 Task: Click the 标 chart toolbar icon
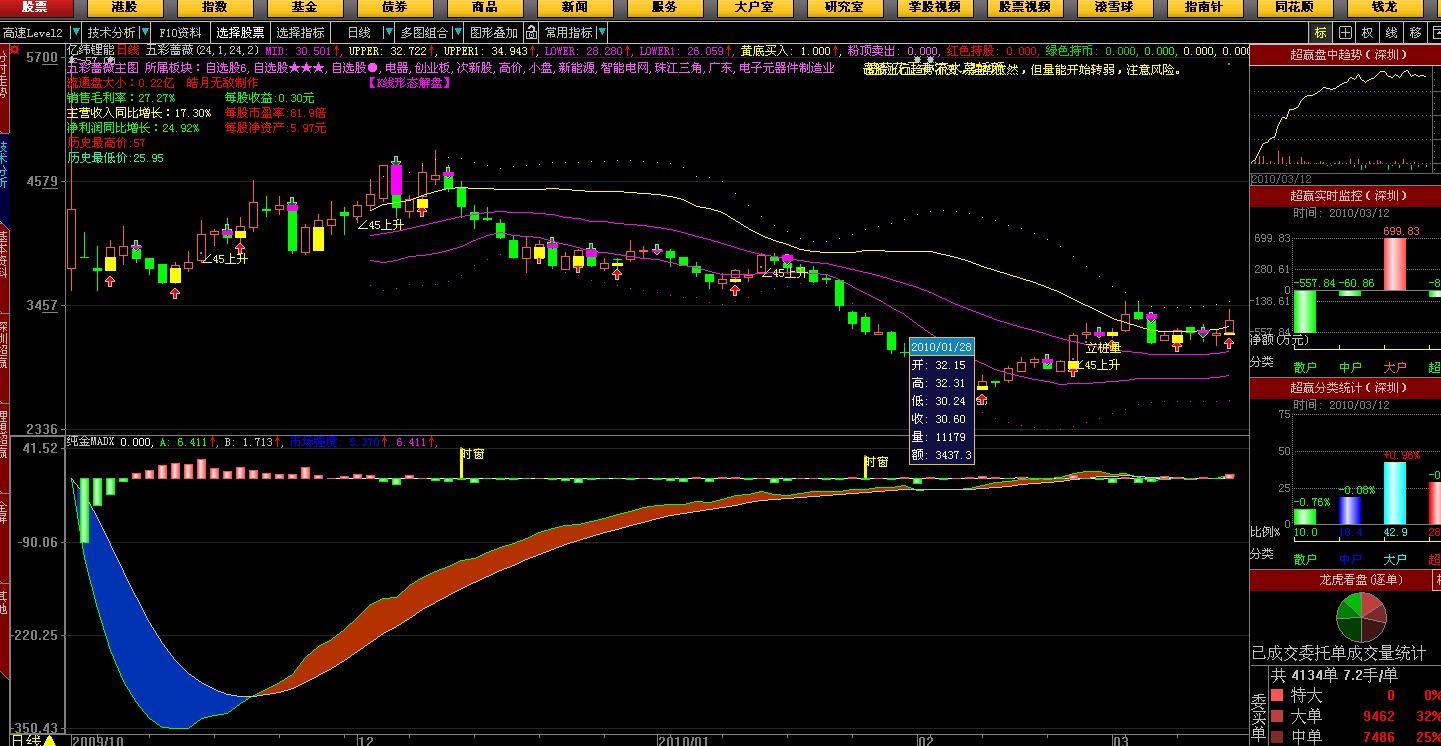tap(1321, 32)
